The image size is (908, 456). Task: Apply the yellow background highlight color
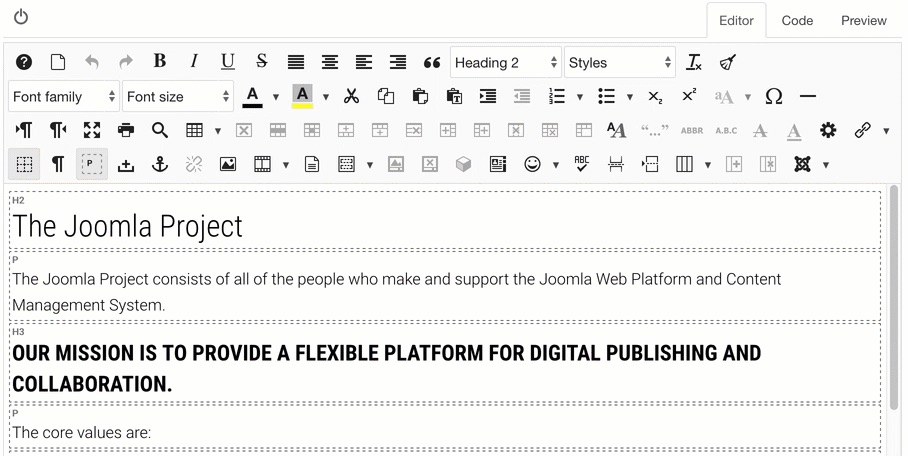302,96
